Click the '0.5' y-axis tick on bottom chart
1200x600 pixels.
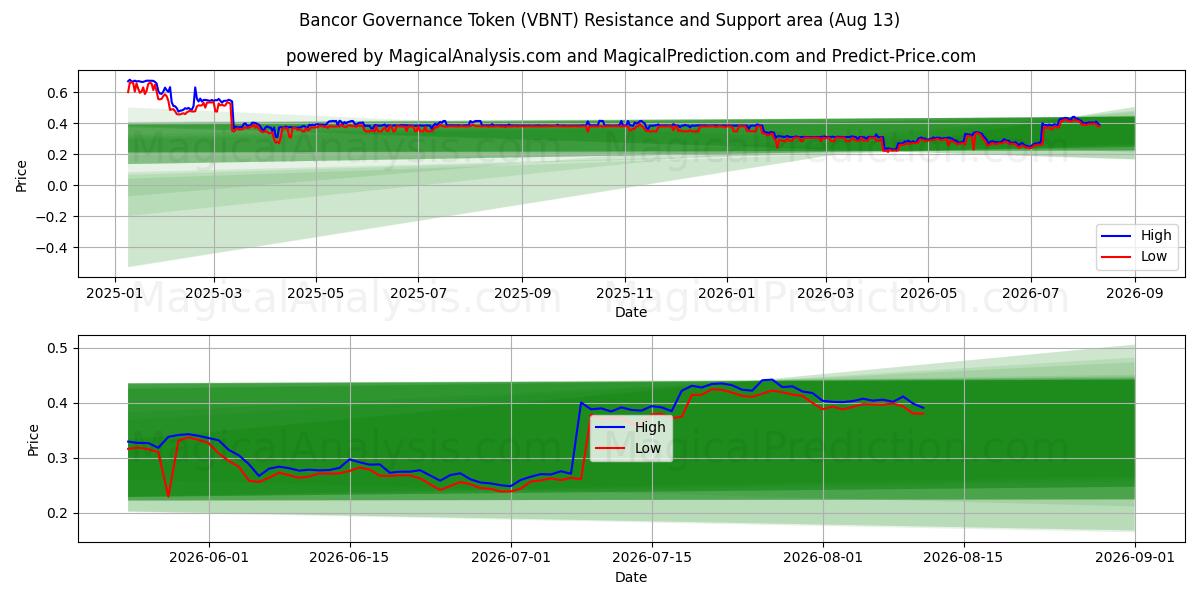56,348
